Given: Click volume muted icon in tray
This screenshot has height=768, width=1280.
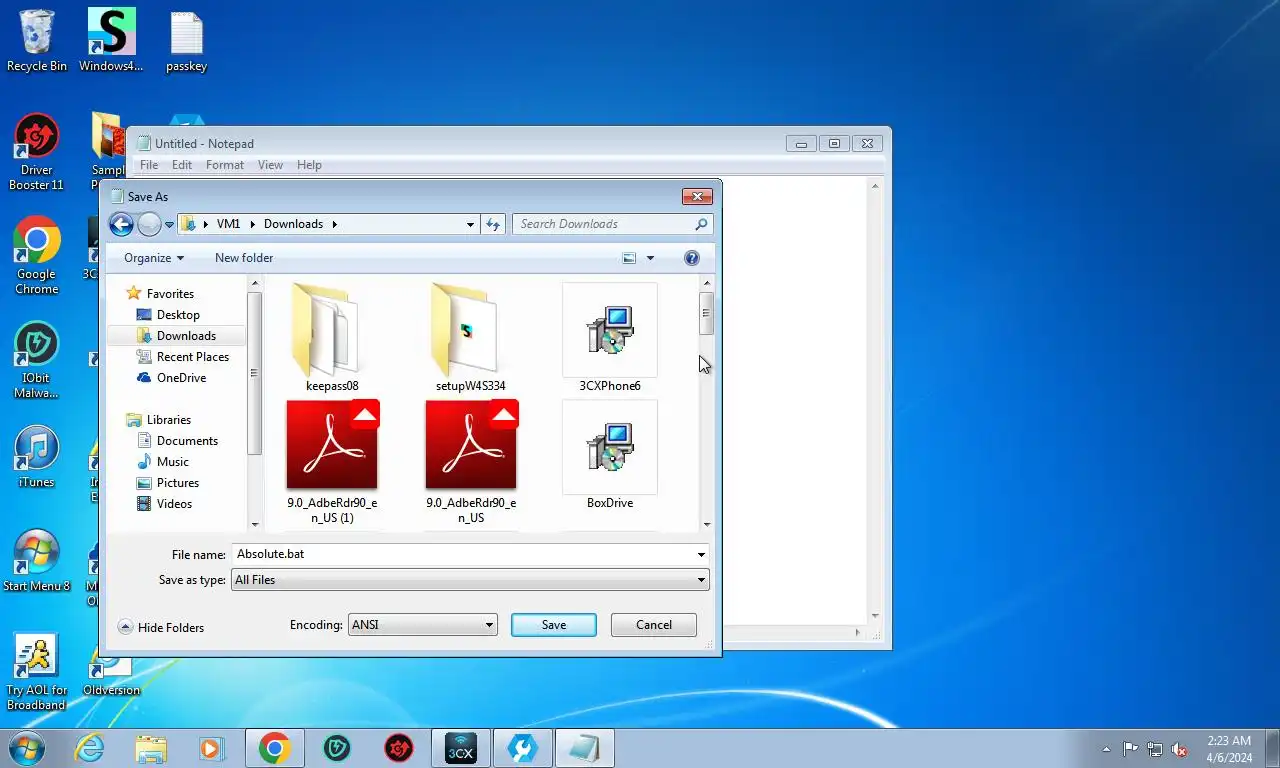Looking at the screenshot, I should (1180, 749).
